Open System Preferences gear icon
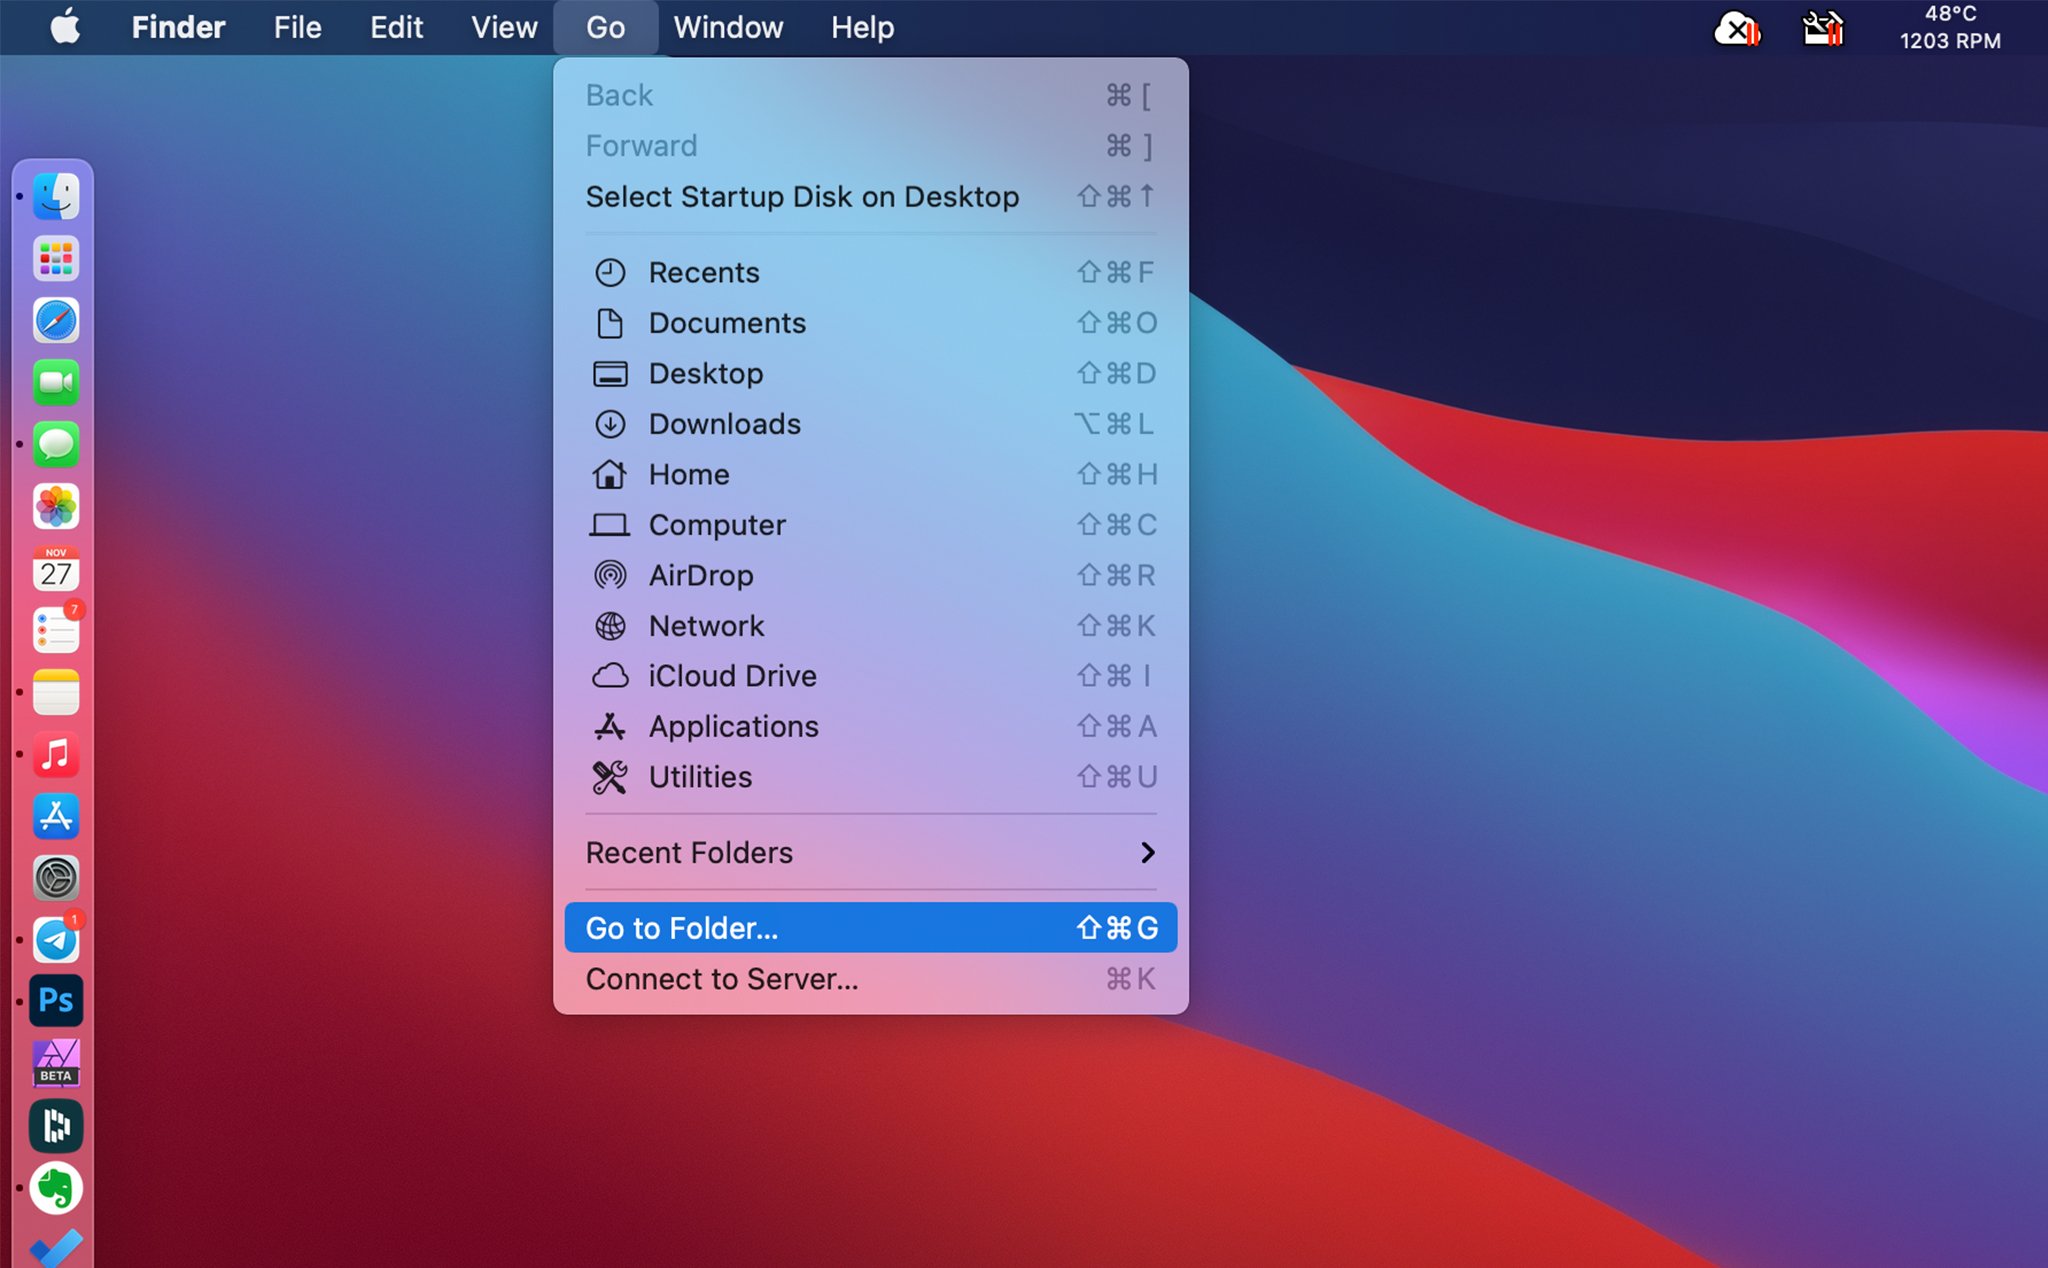2048x1268 pixels. pyautogui.click(x=56, y=878)
